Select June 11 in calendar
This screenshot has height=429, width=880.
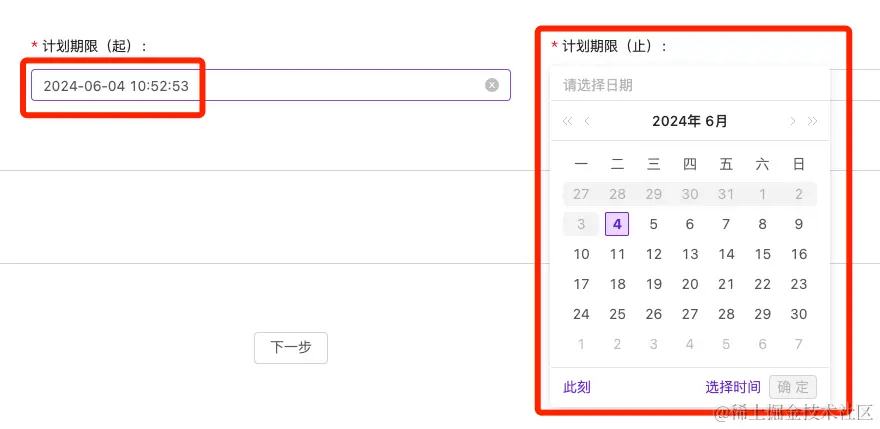[617, 254]
